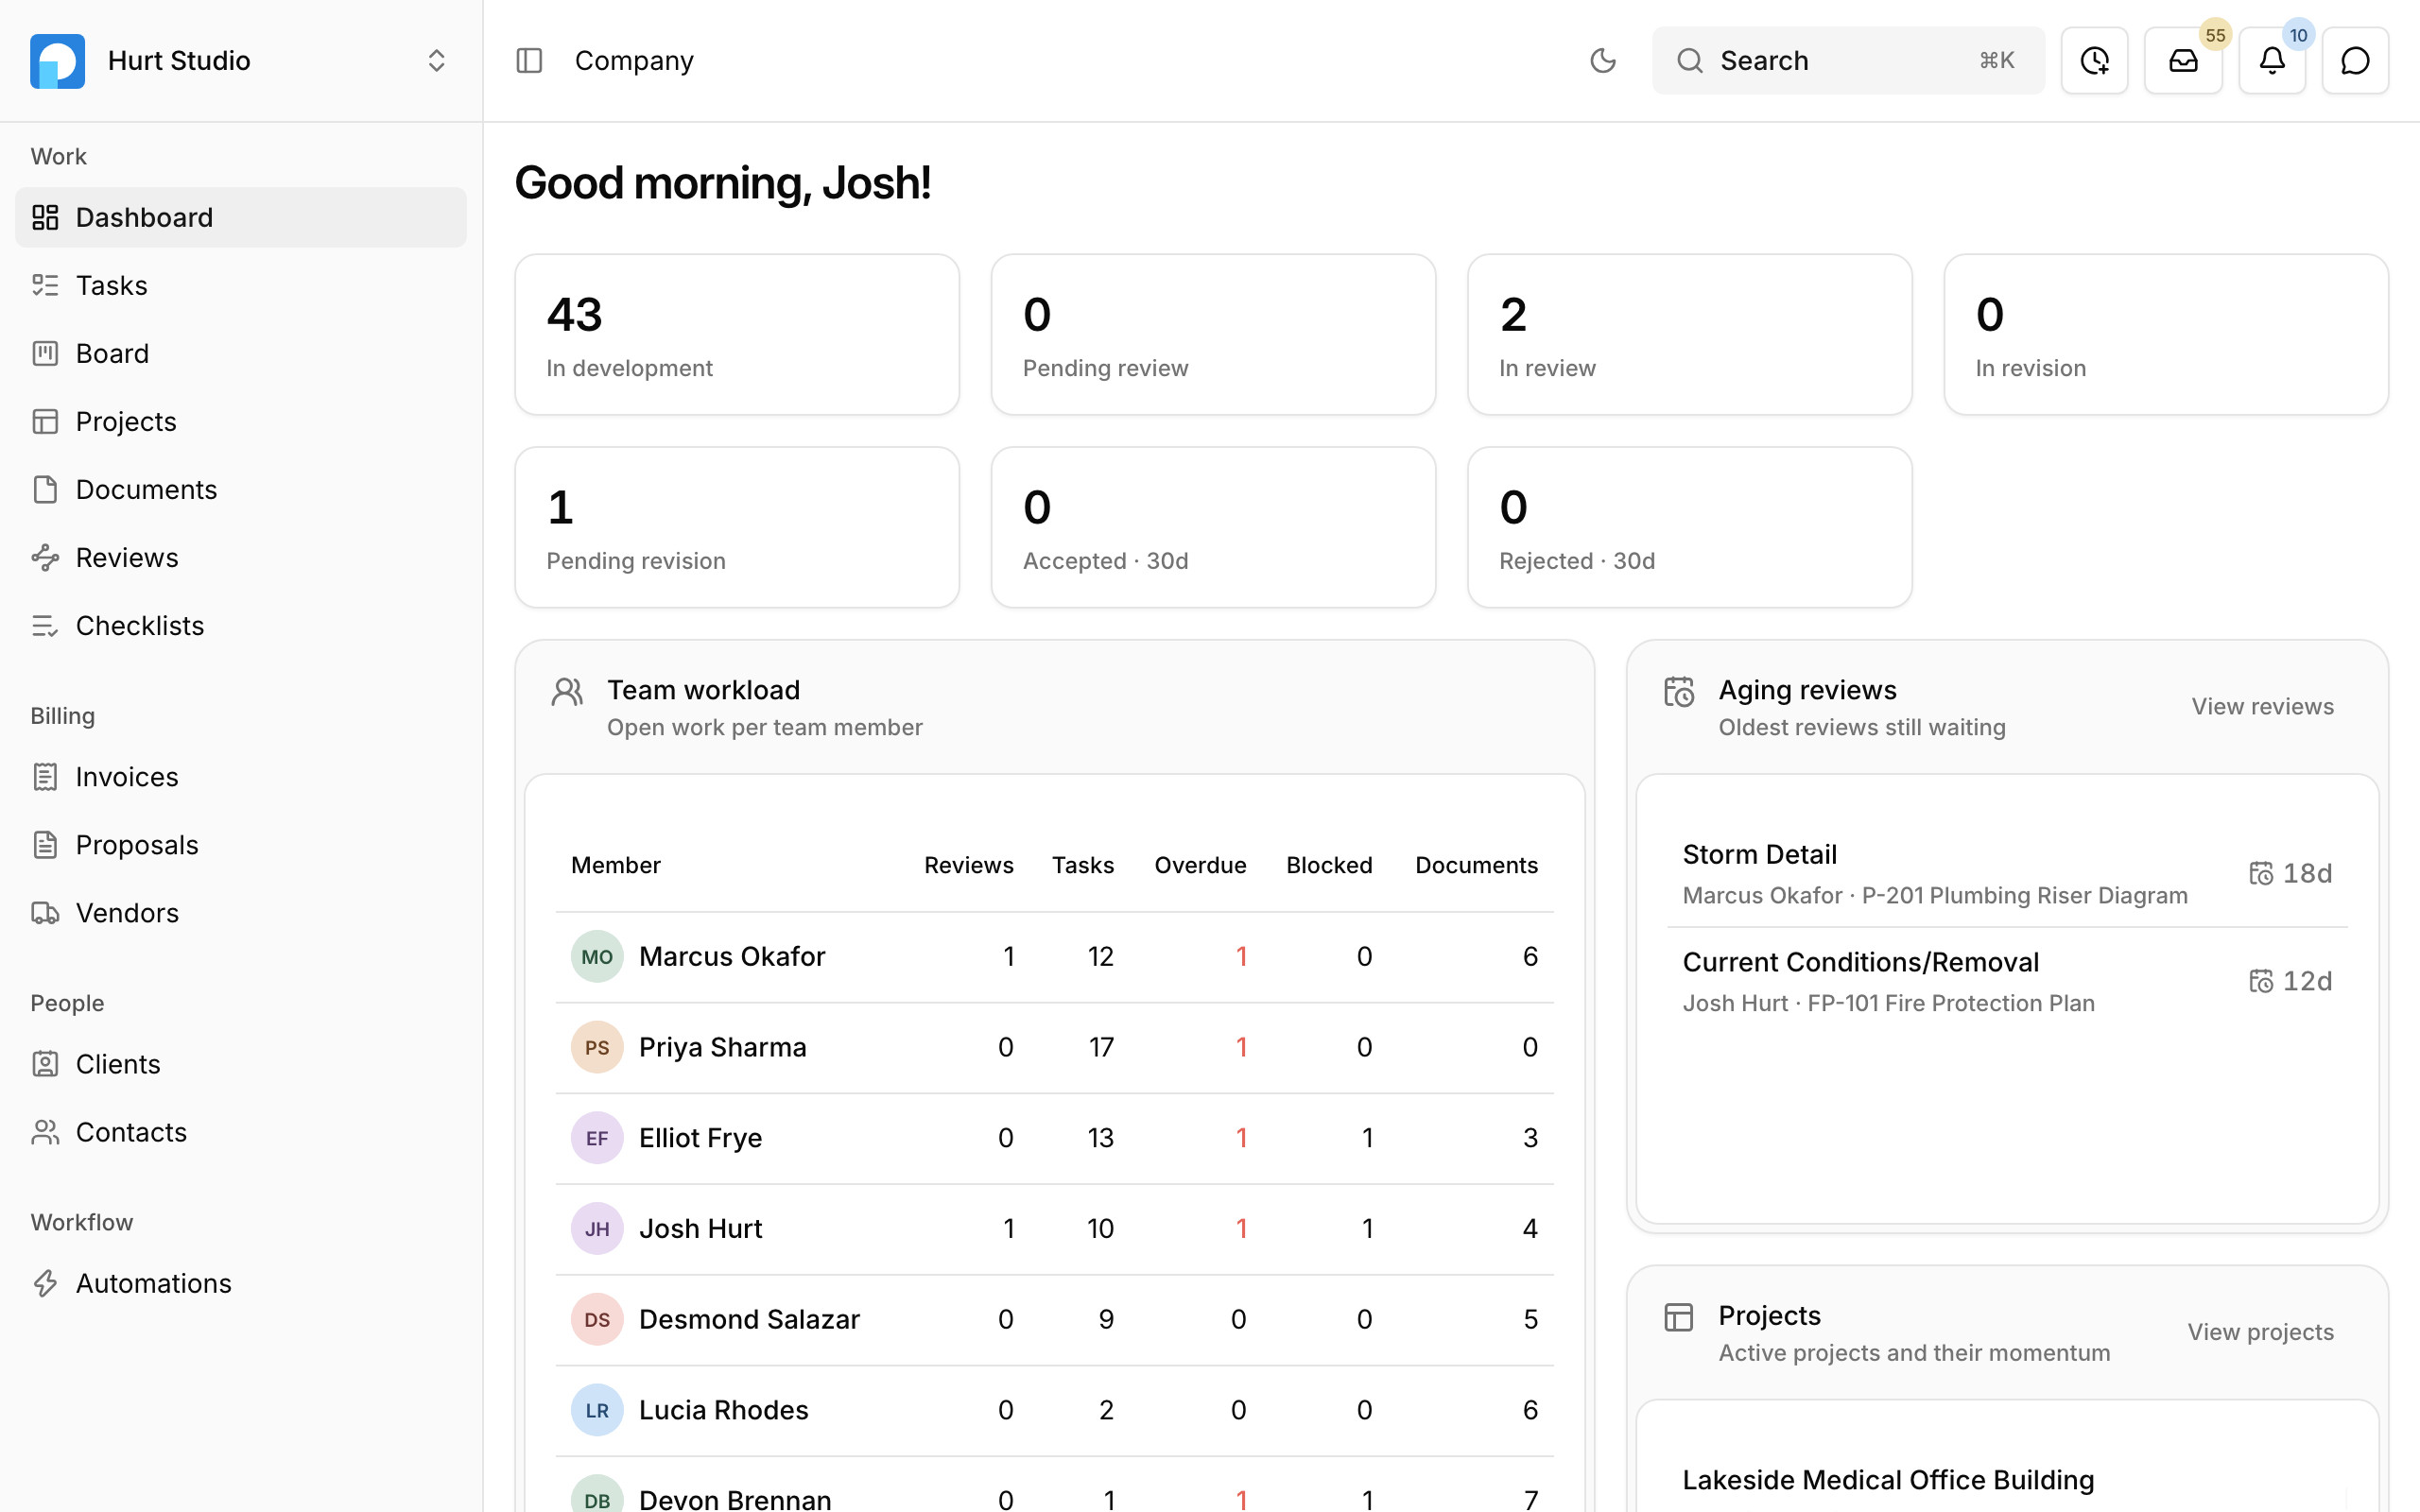The width and height of the screenshot is (2420, 1512).
Task: Click the Documents column header
Action: [x=1476, y=865]
